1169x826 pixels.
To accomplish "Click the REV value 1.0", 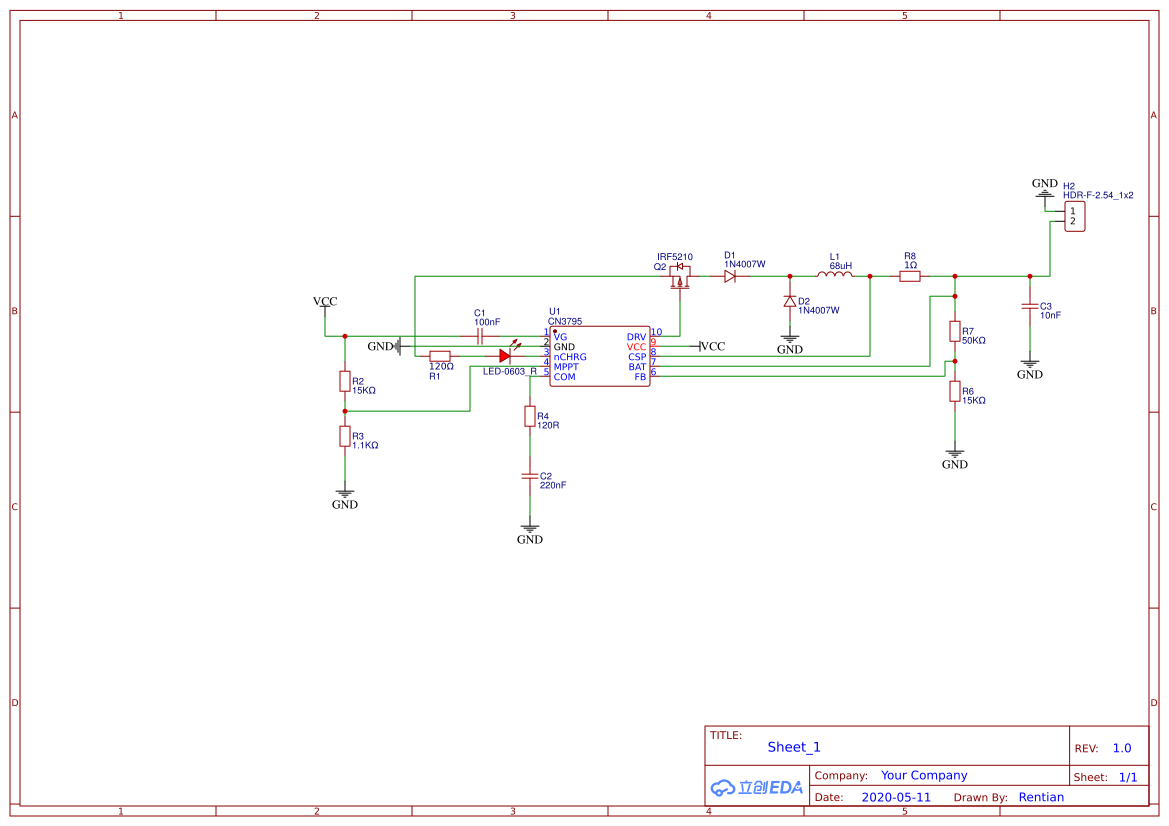I will pos(1122,748).
